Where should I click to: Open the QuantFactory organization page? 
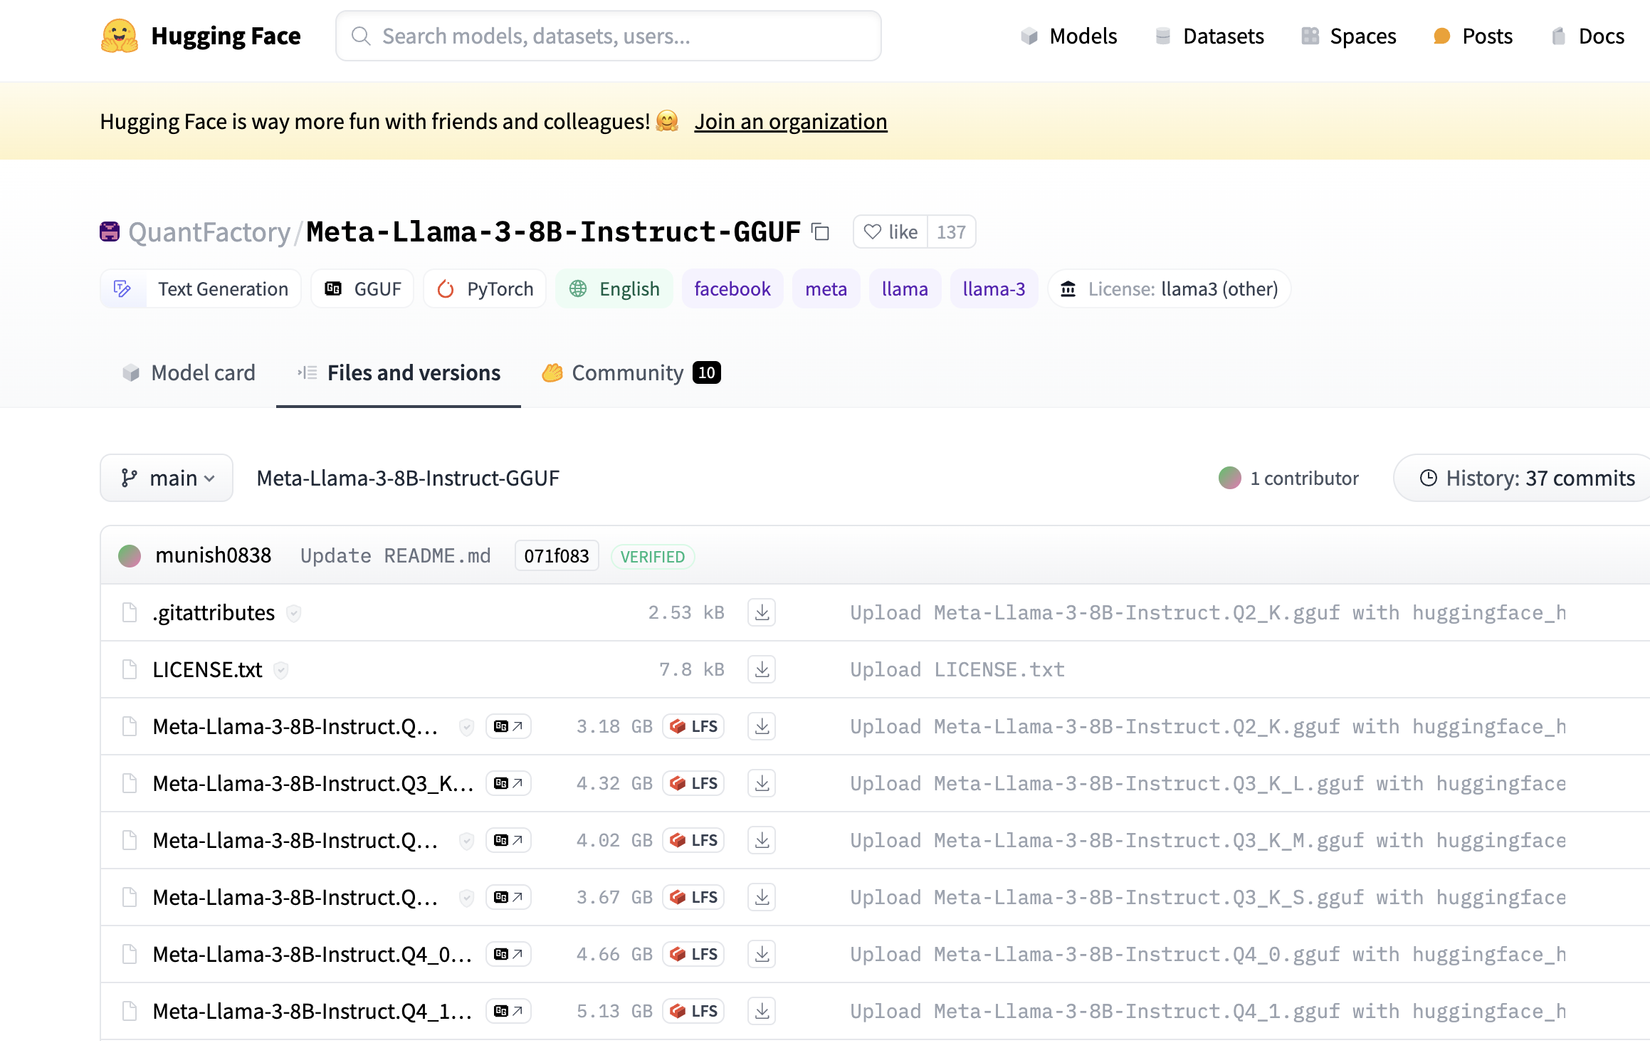point(209,232)
